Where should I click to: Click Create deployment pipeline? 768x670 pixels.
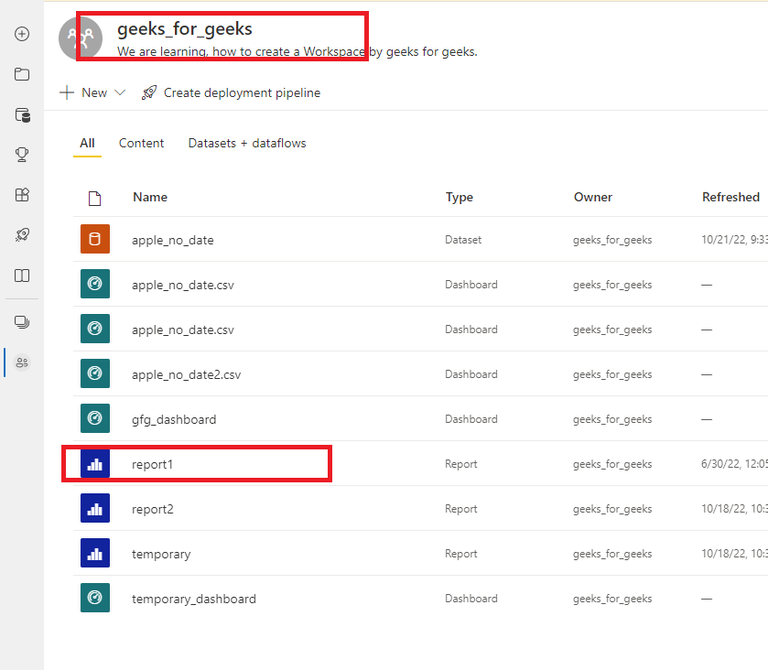click(242, 93)
